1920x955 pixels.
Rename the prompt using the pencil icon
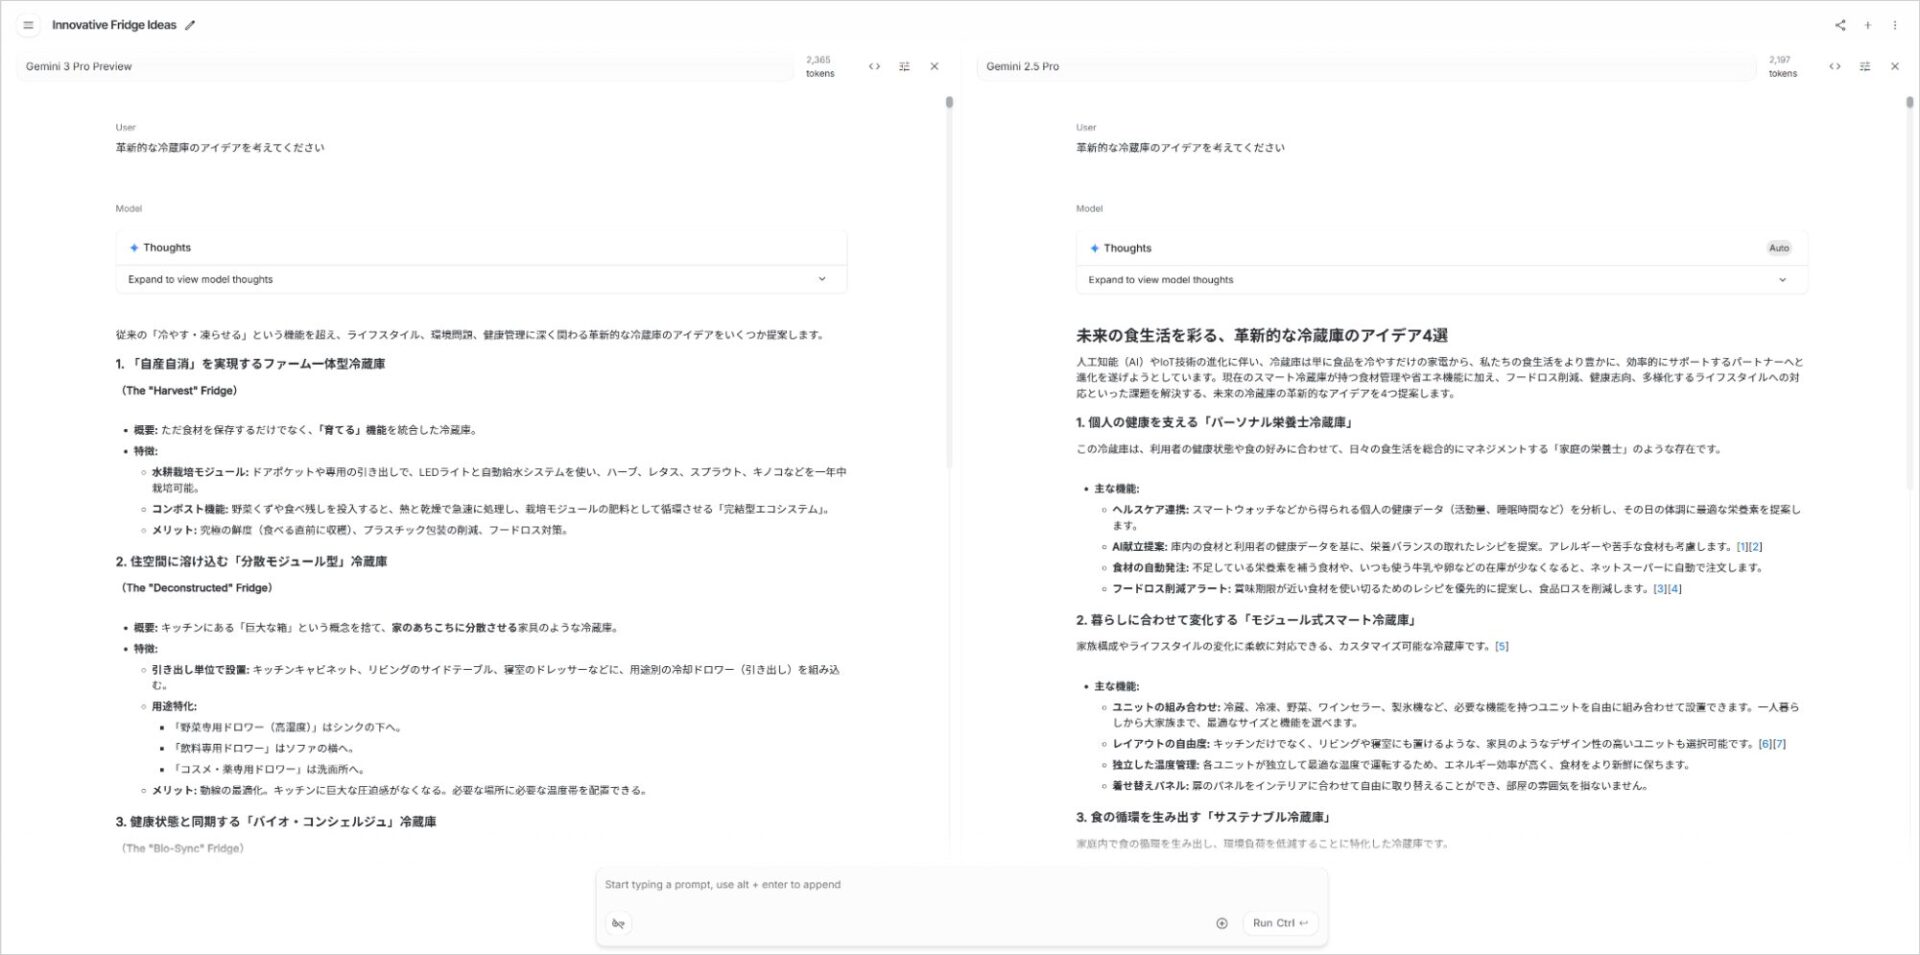point(190,25)
